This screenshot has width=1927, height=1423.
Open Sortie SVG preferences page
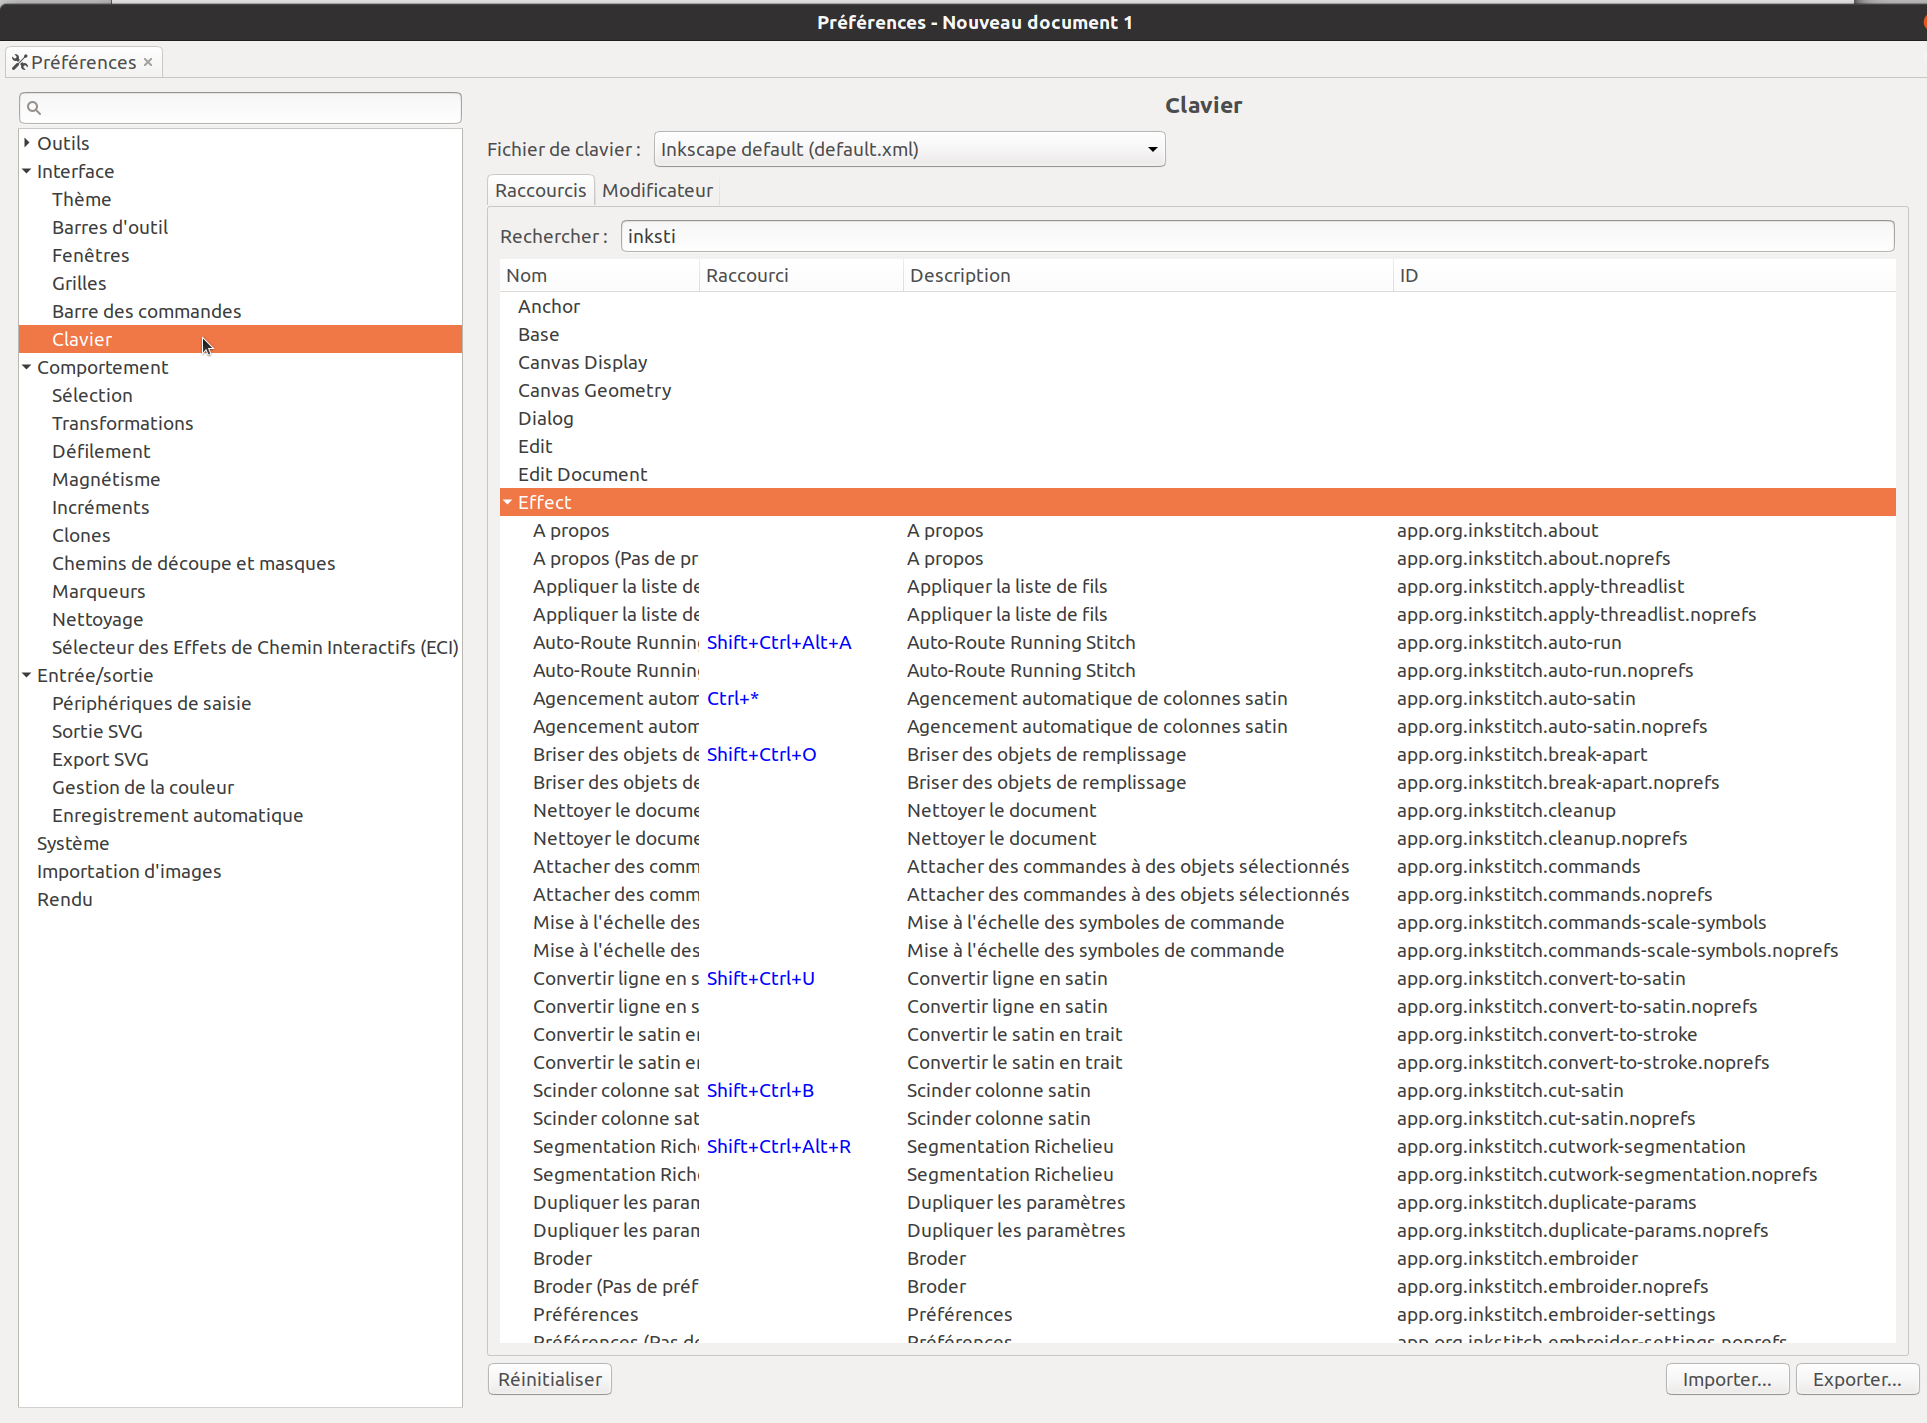(x=97, y=731)
